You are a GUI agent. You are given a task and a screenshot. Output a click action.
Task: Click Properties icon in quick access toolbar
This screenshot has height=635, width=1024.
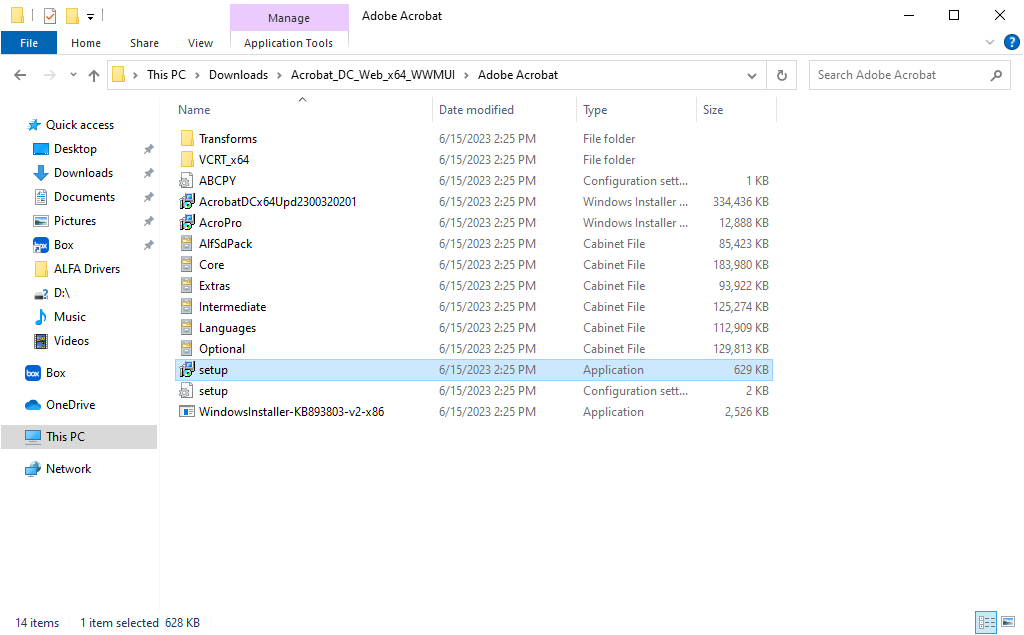point(50,16)
